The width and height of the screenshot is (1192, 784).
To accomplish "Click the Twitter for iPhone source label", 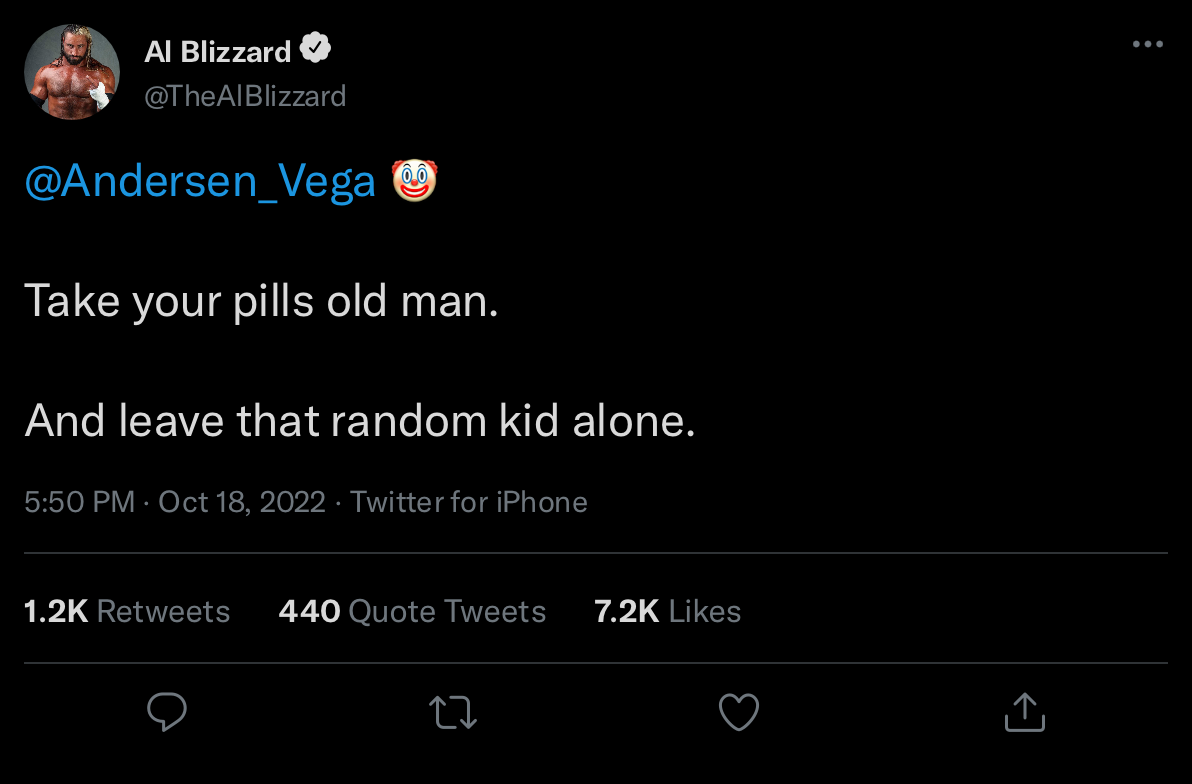I will pos(469,501).
